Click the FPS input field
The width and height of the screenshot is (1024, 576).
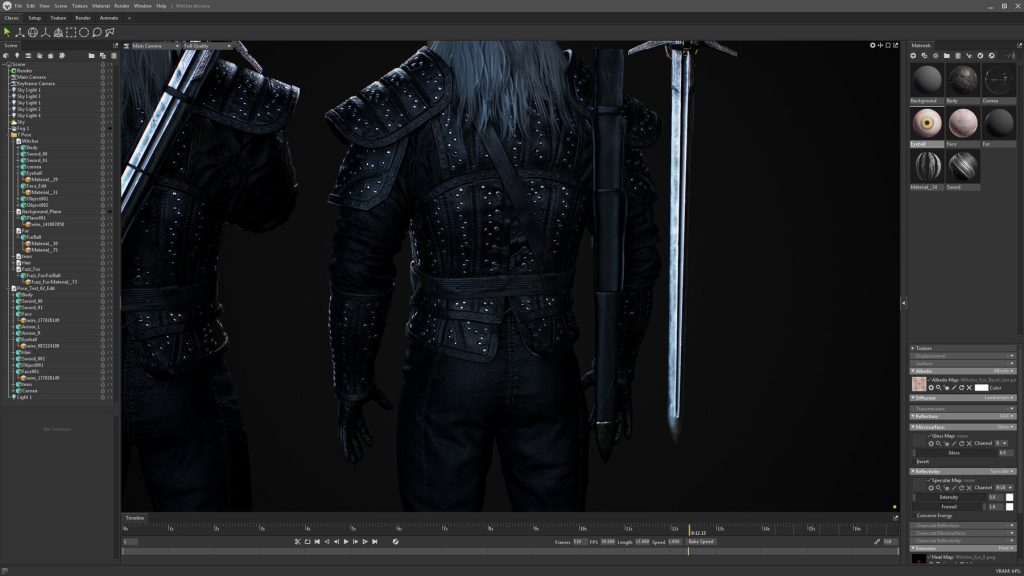(607, 541)
